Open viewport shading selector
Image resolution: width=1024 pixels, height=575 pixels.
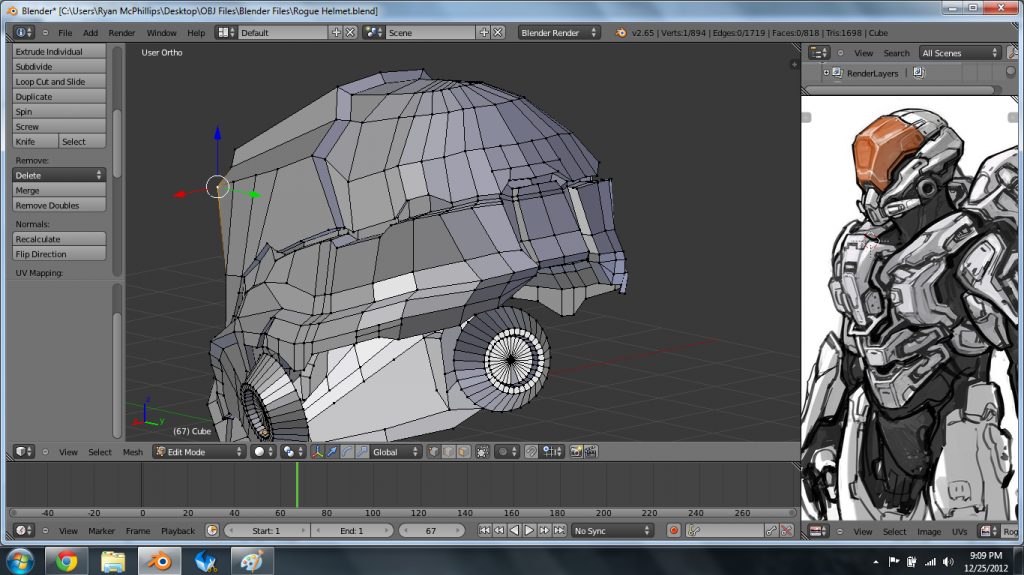[263, 452]
